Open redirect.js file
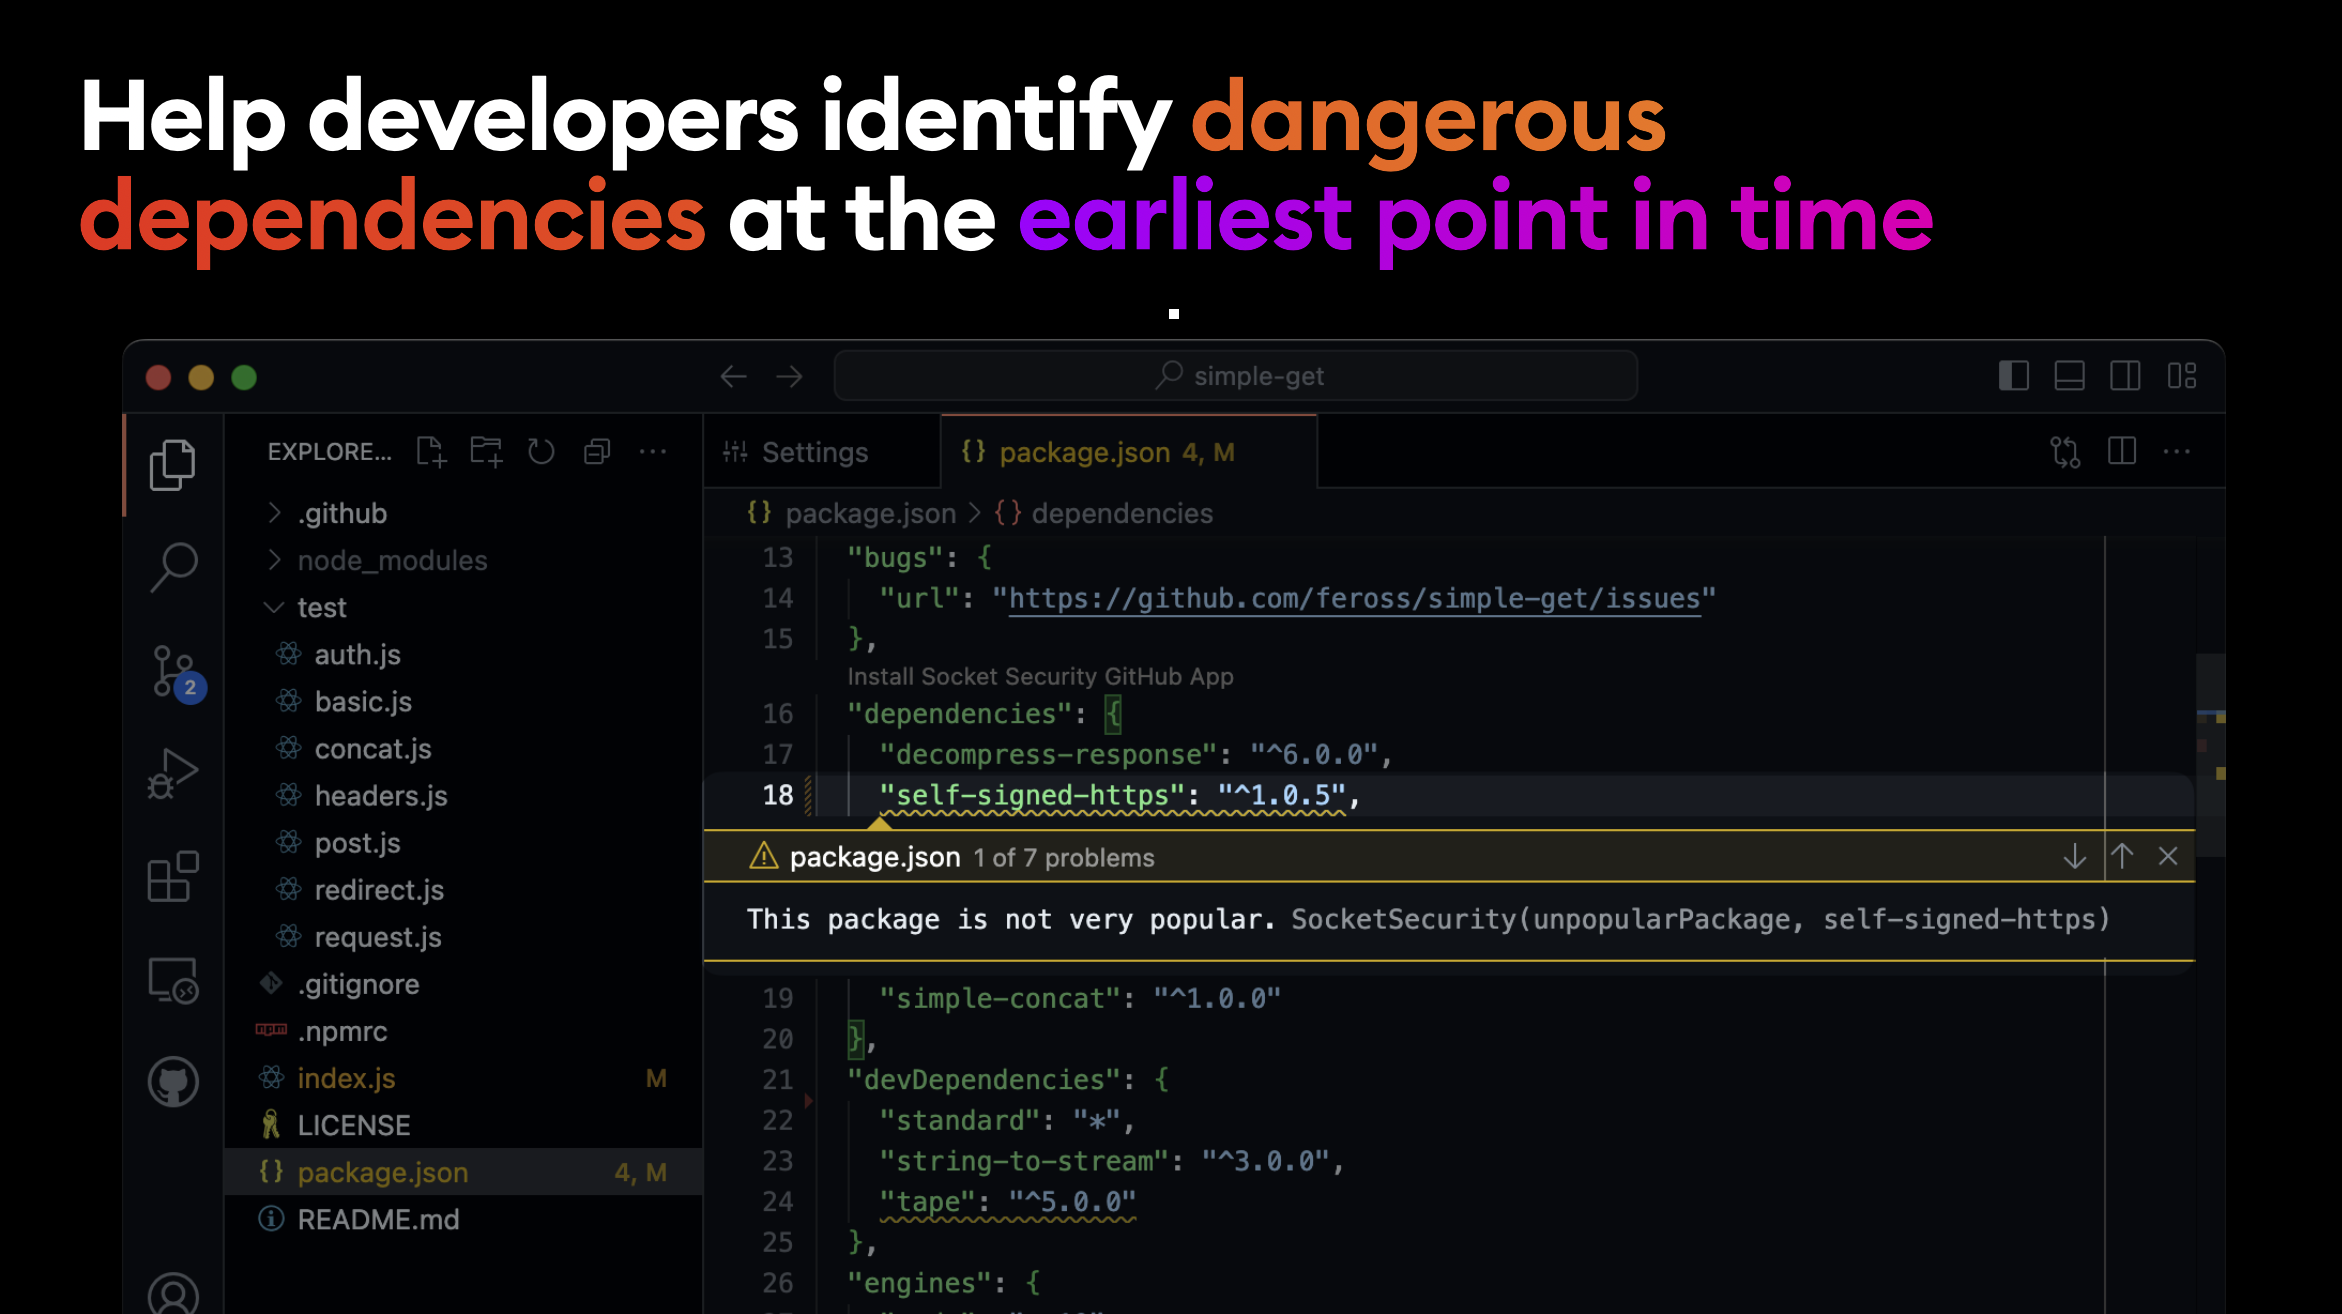 [464, 889]
